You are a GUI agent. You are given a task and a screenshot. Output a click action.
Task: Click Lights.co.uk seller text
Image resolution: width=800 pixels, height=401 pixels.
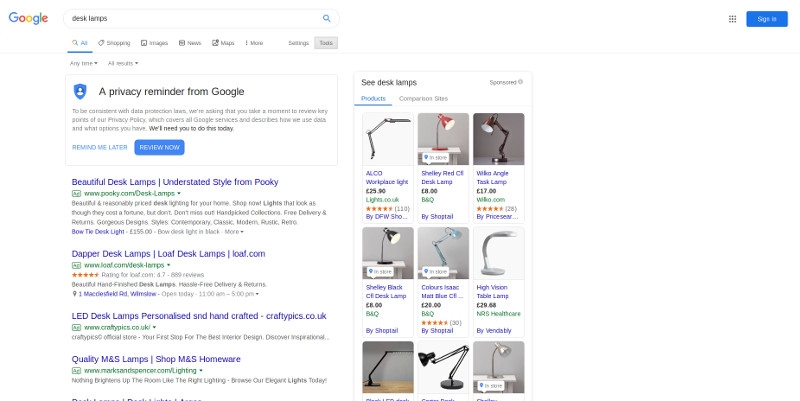[382, 199]
